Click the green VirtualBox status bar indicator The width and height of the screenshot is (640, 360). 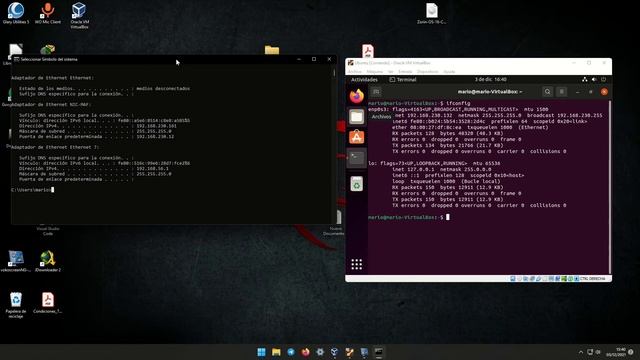pos(564,279)
